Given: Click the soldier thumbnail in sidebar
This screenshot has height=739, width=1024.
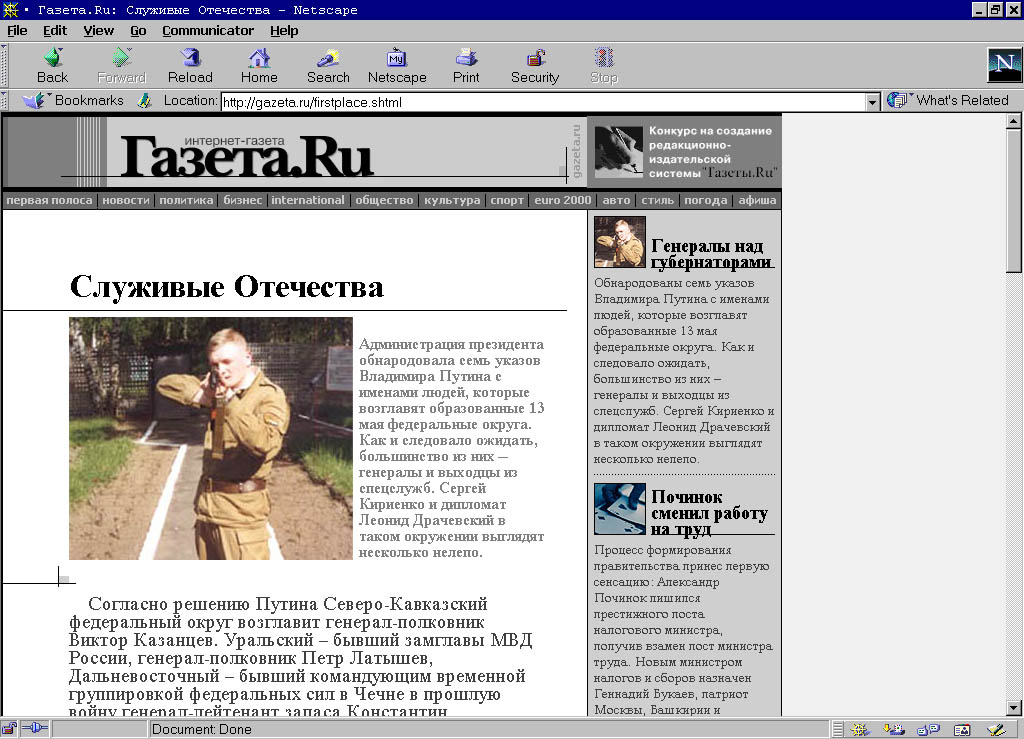Looking at the screenshot, I should 619,242.
